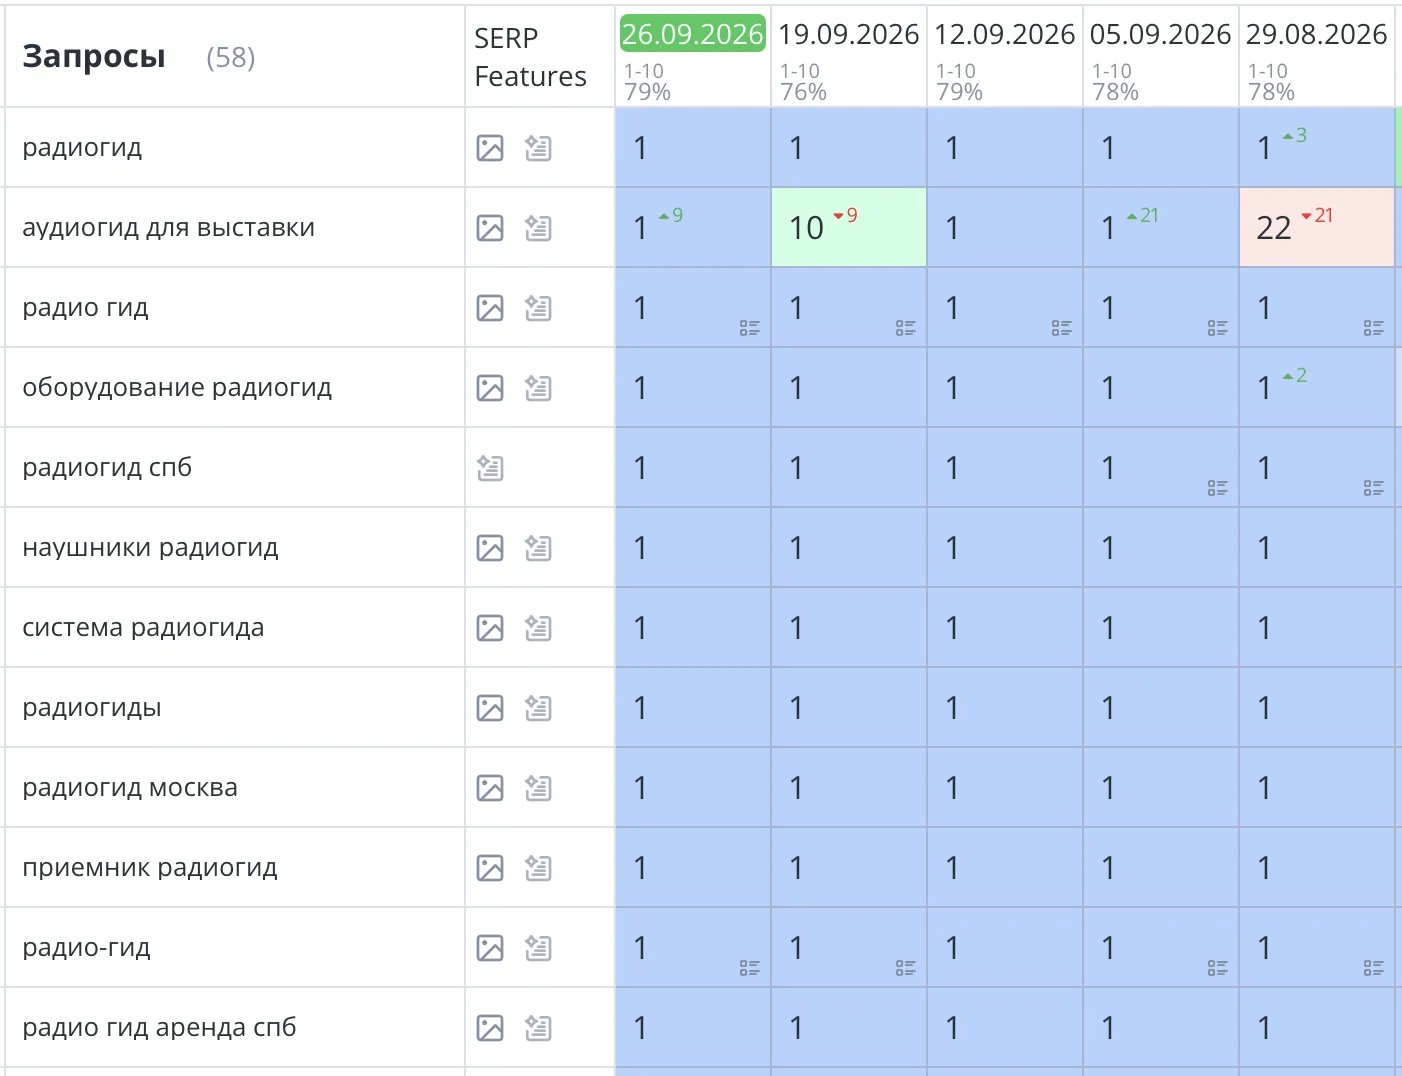
Task: Click snippet list icon in радио гид 19.09.2026 cell
Action: tap(906, 328)
